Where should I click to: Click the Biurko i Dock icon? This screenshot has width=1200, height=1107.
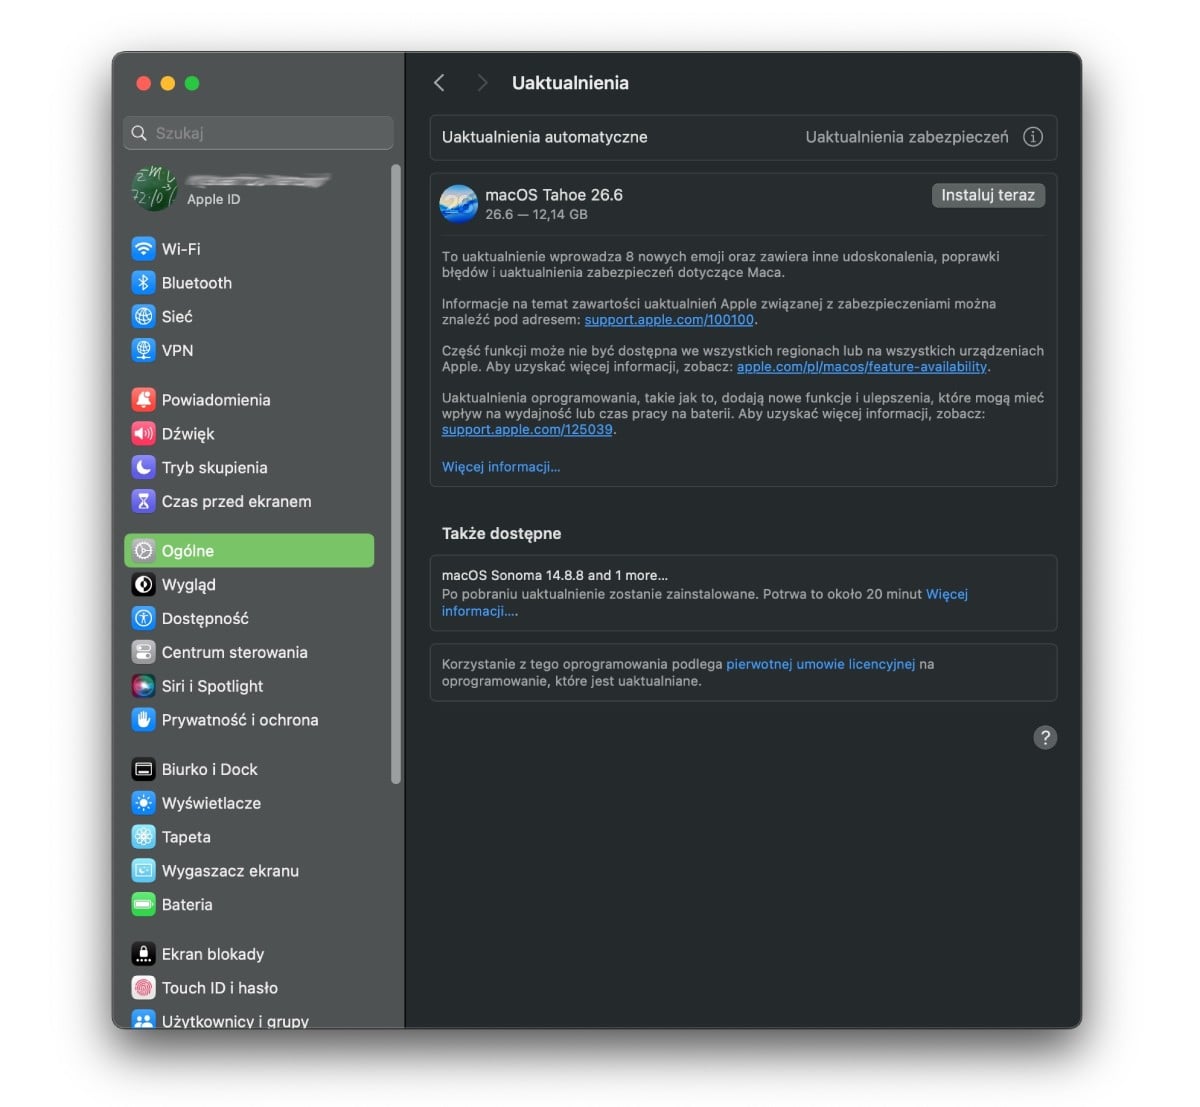143,769
